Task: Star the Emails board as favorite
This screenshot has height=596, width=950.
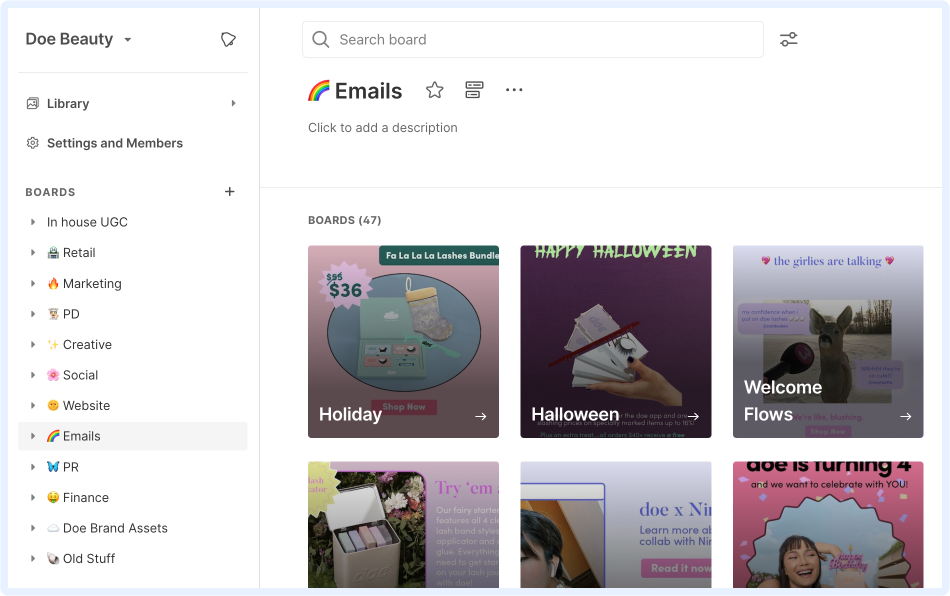Action: coord(434,90)
